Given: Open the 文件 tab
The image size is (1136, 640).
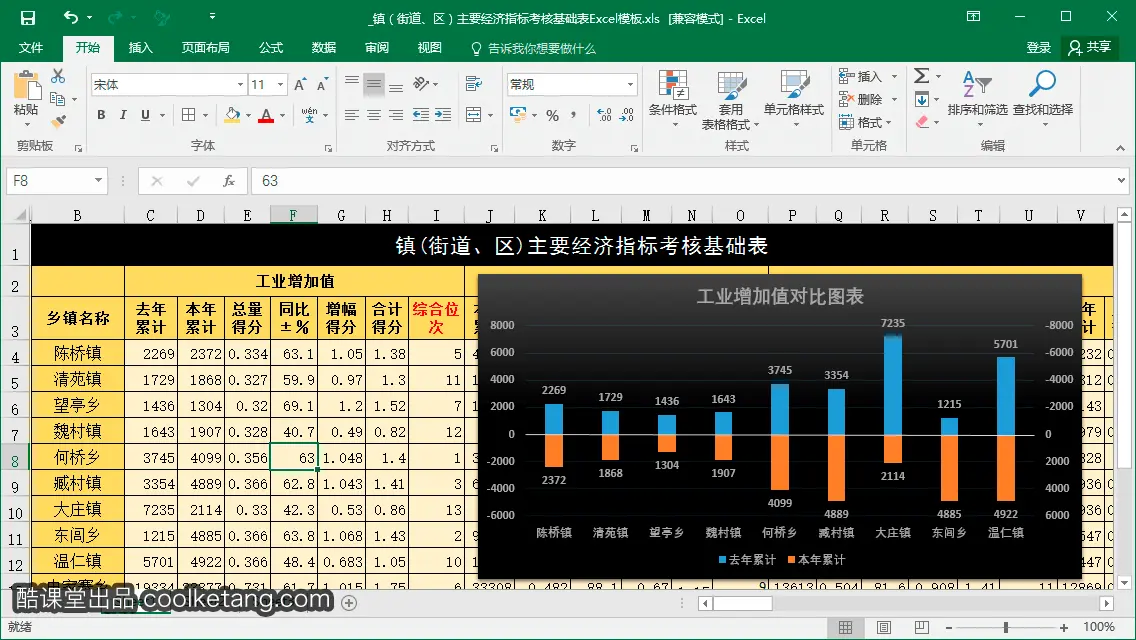Looking at the screenshot, I should click(x=30, y=48).
